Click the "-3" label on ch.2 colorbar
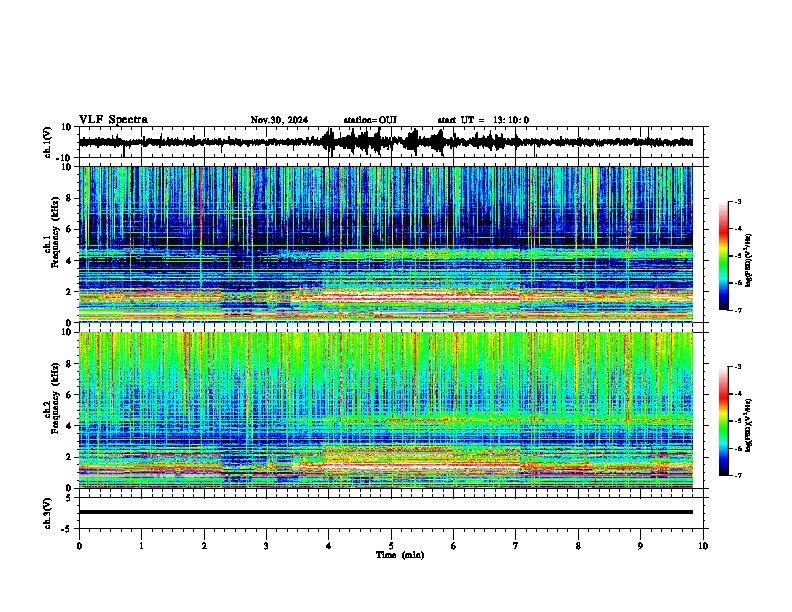 click(x=738, y=367)
